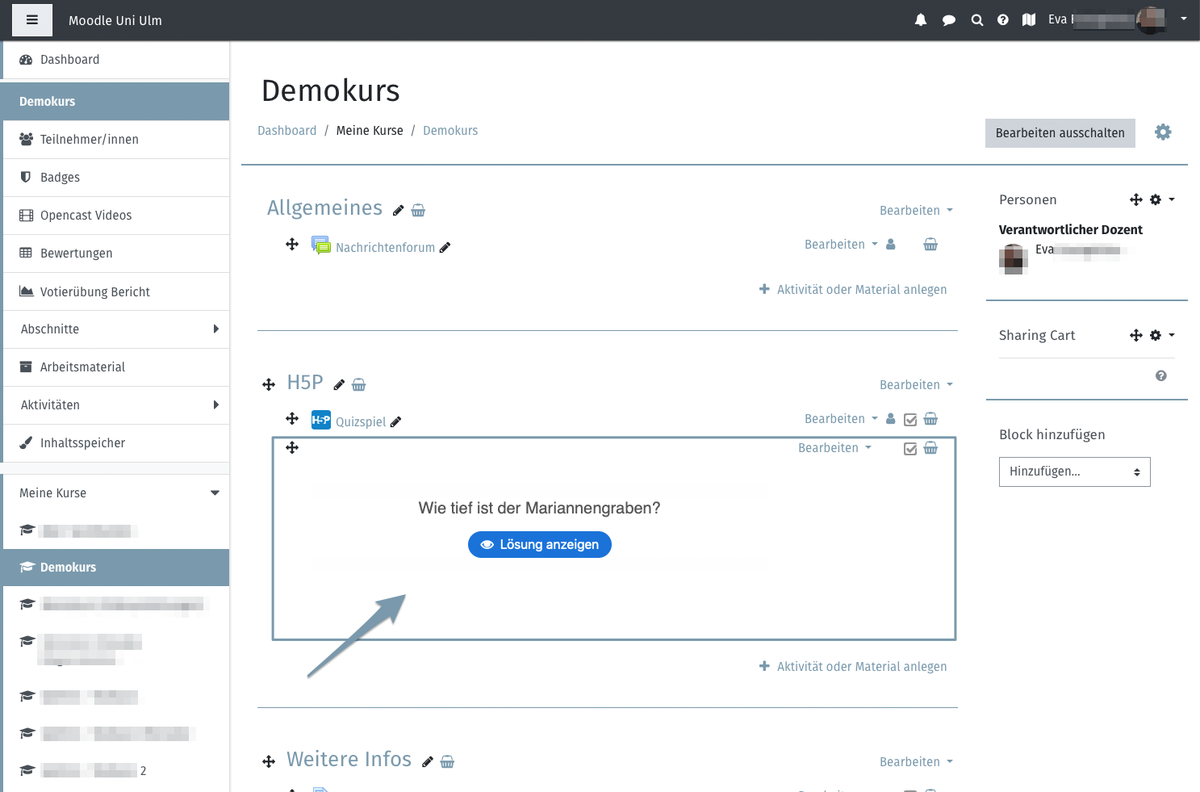The image size is (1200, 792).
Task: Expand Bearbeiten dropdown for Nachrichtenforum
Action: tap(840, 244)
